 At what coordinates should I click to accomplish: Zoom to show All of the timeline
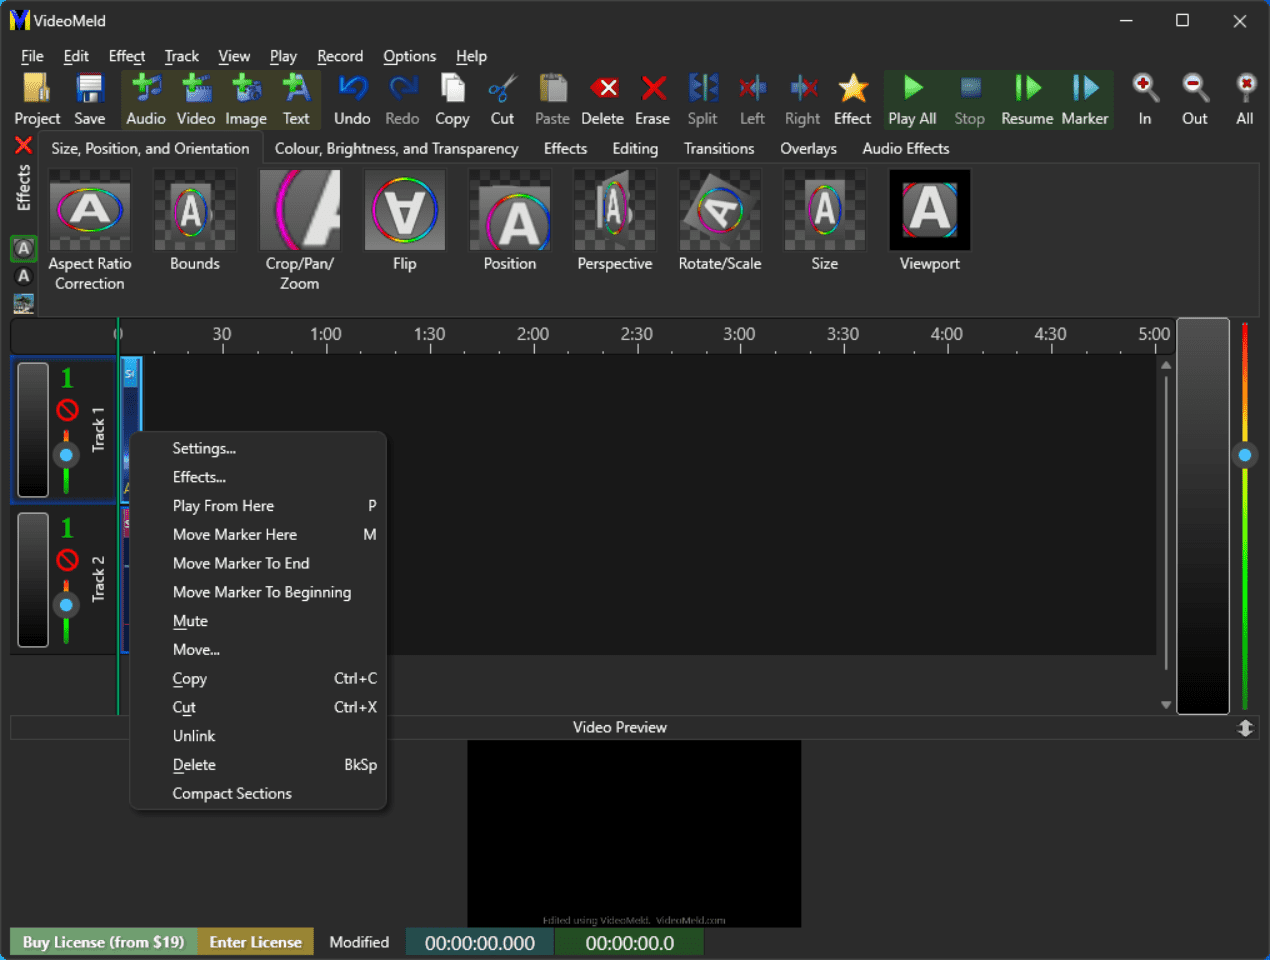1245,99
